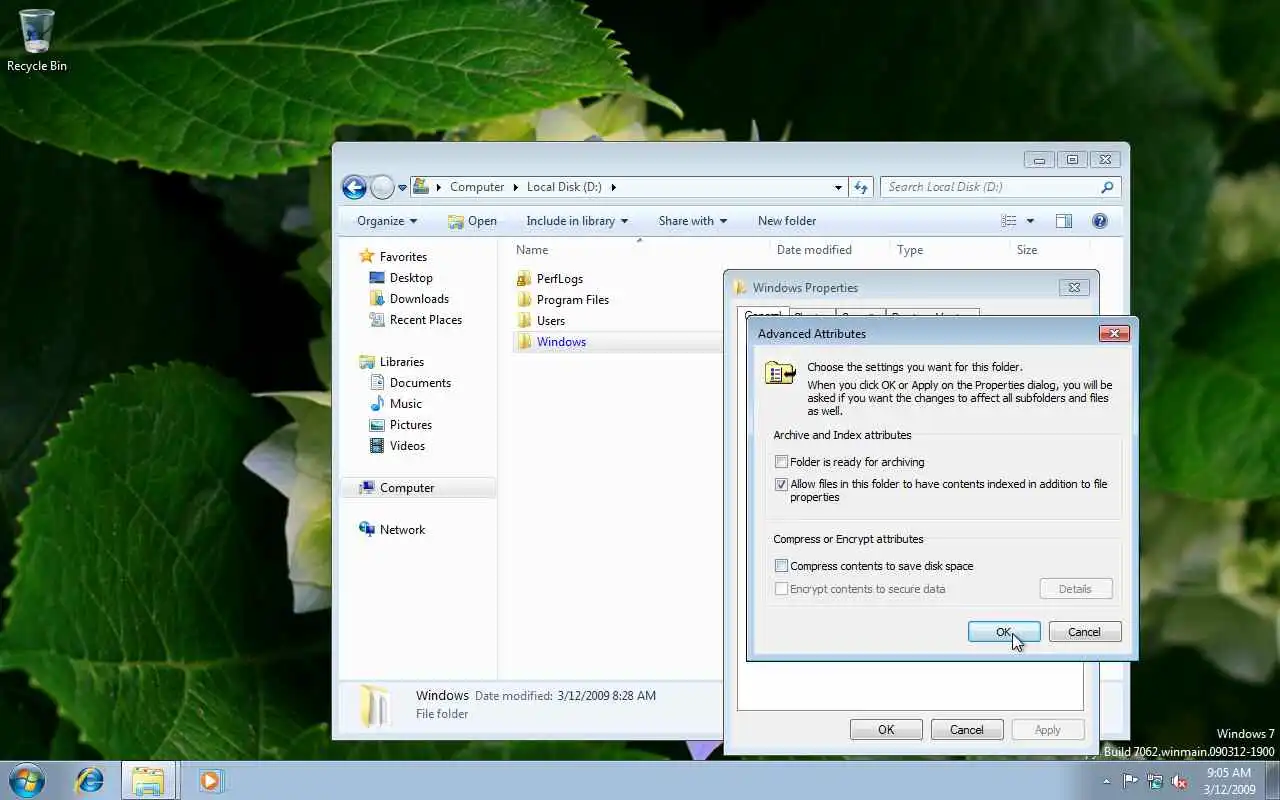Sort by the Size column header
Viewport: 1280px width, 800px height.
(1050, 250)
